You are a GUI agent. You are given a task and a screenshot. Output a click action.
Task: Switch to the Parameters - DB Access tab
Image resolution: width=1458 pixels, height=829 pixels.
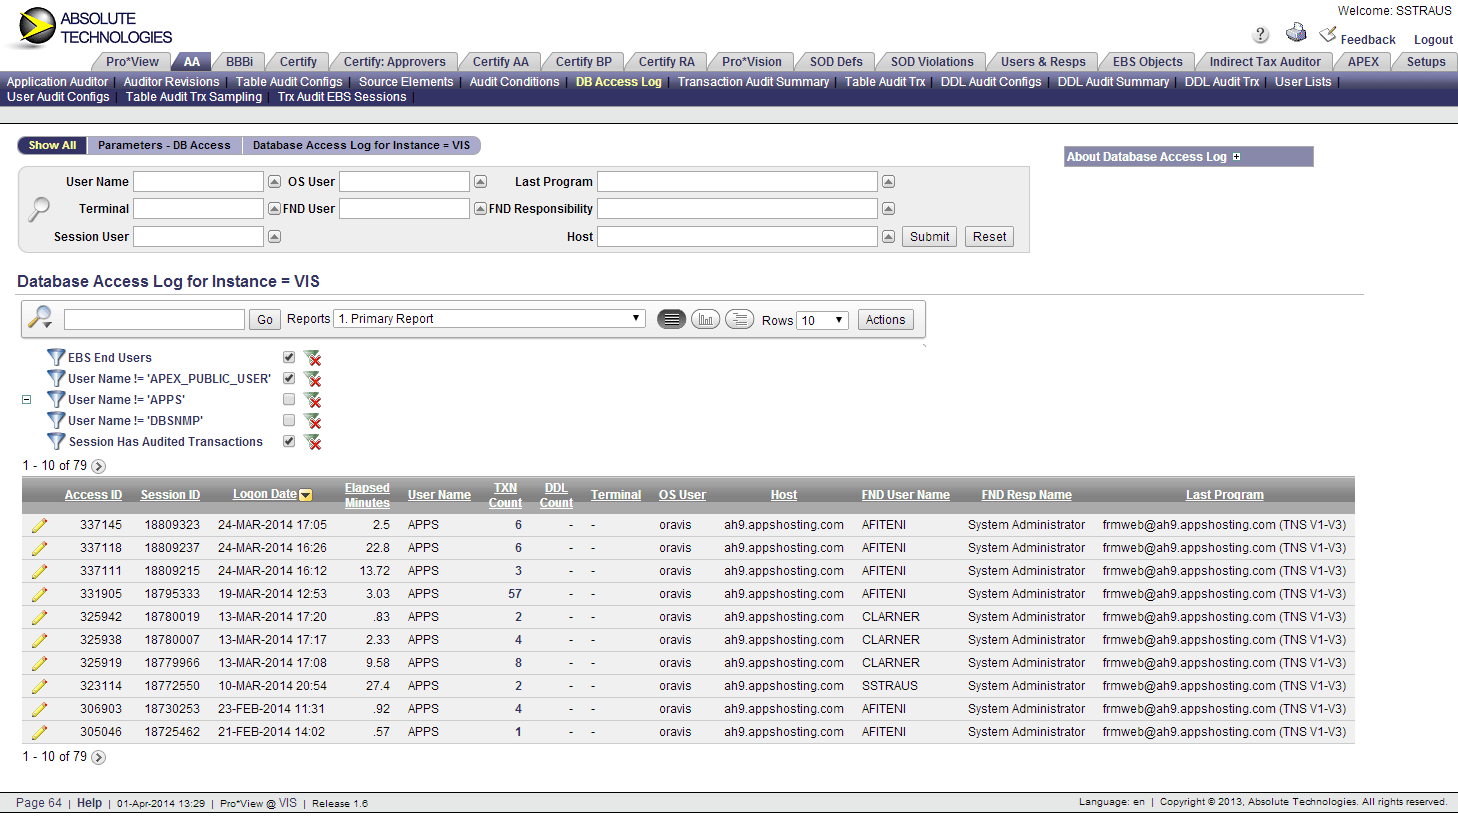[x=165, y=145]
